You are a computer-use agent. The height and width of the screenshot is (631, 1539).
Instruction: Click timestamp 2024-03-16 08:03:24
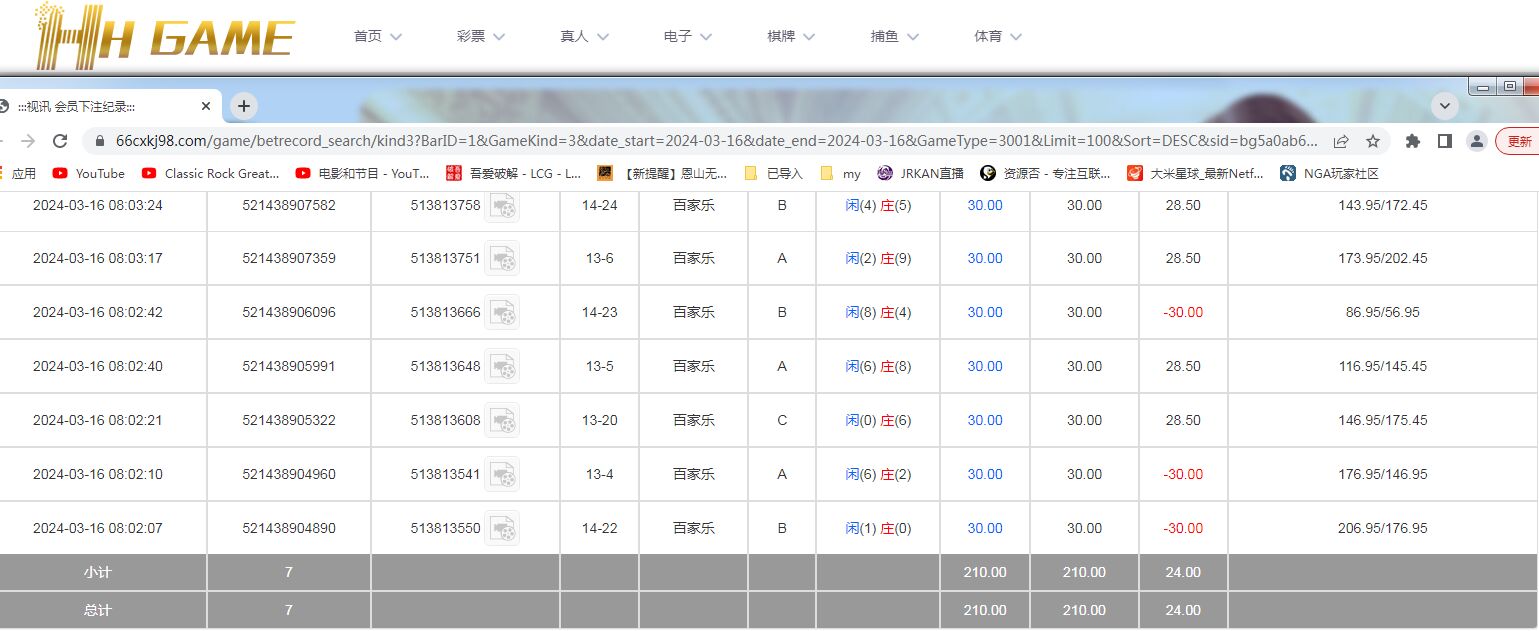pyautogui.click(x=98, y=205)
